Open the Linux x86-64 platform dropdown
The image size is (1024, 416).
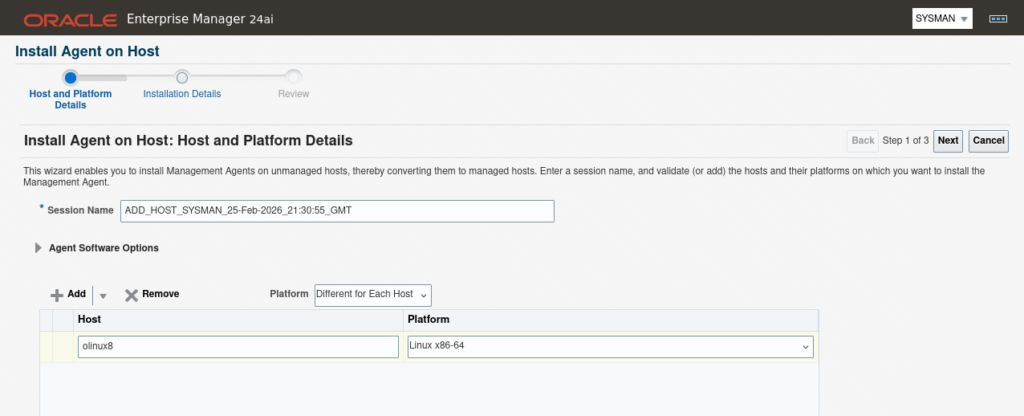pos(610,346)
